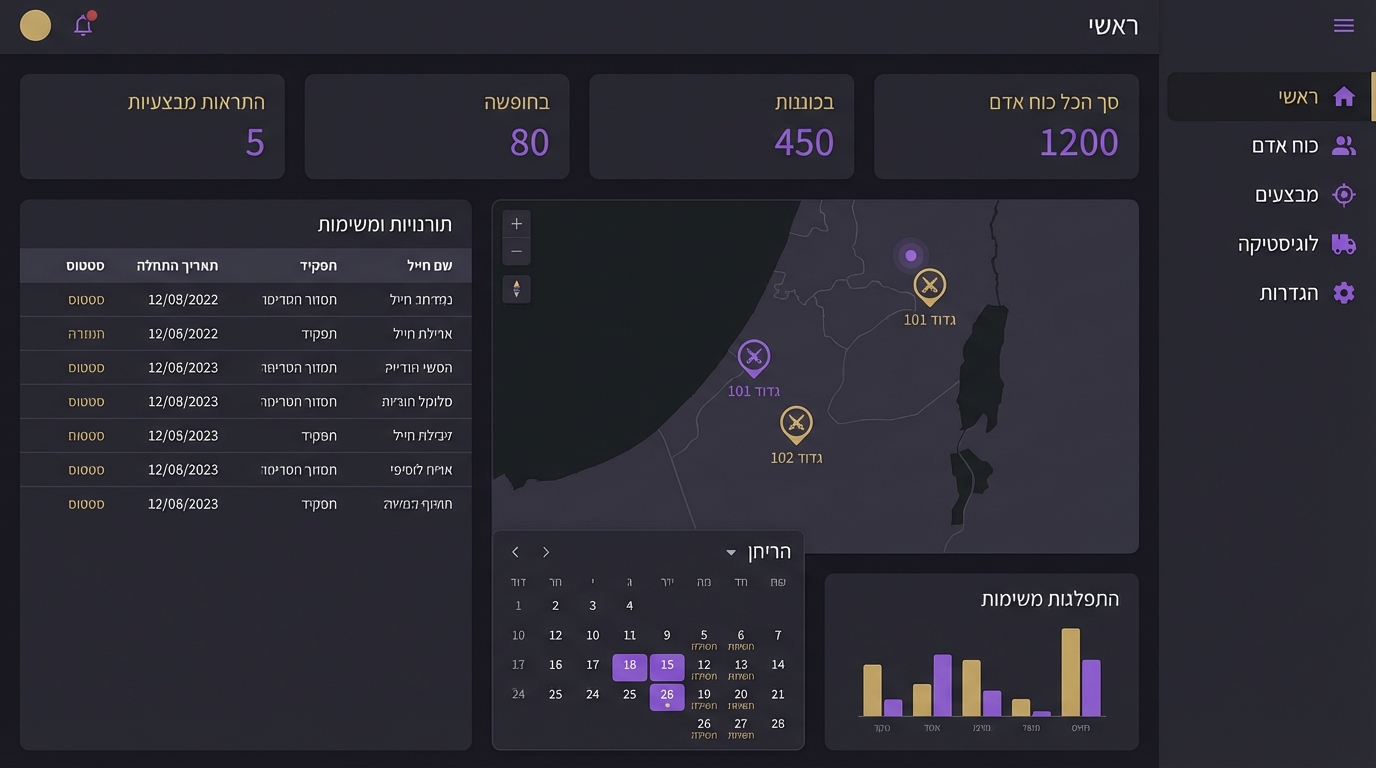Click the user avatar circle
The height and width of the screenshot is (768, 1376).
pyautogui.click(x=36, y=26)
